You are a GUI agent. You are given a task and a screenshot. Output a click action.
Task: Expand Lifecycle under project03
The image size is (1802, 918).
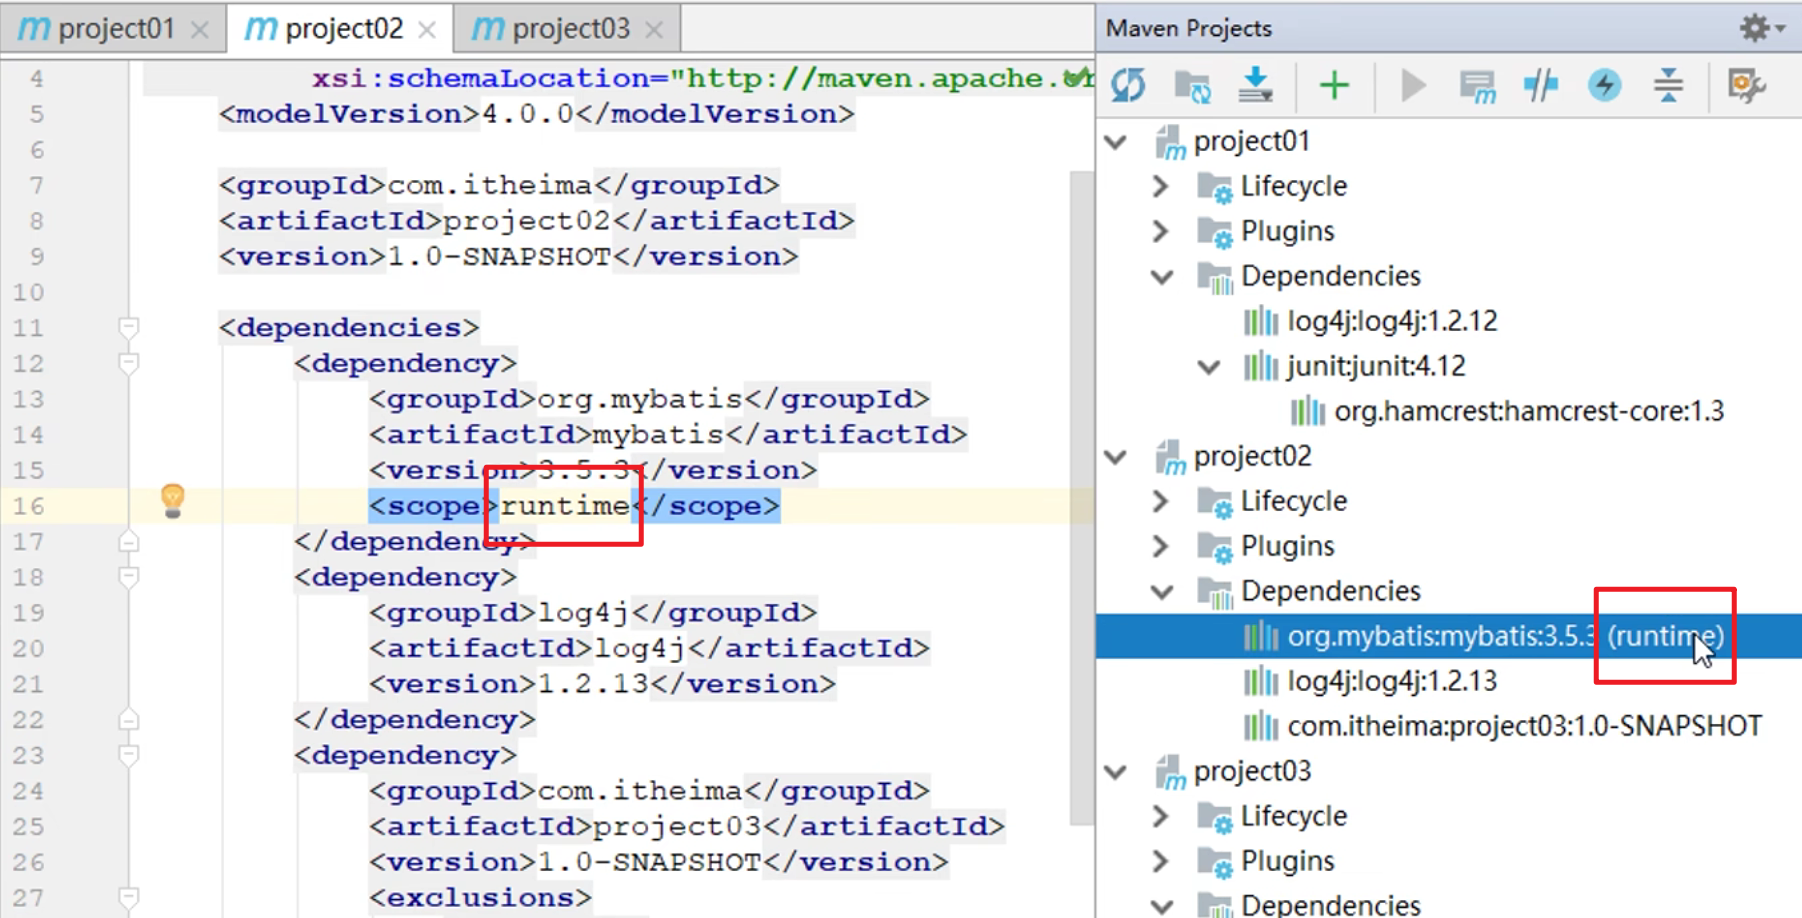click(x=1161, y=816)
